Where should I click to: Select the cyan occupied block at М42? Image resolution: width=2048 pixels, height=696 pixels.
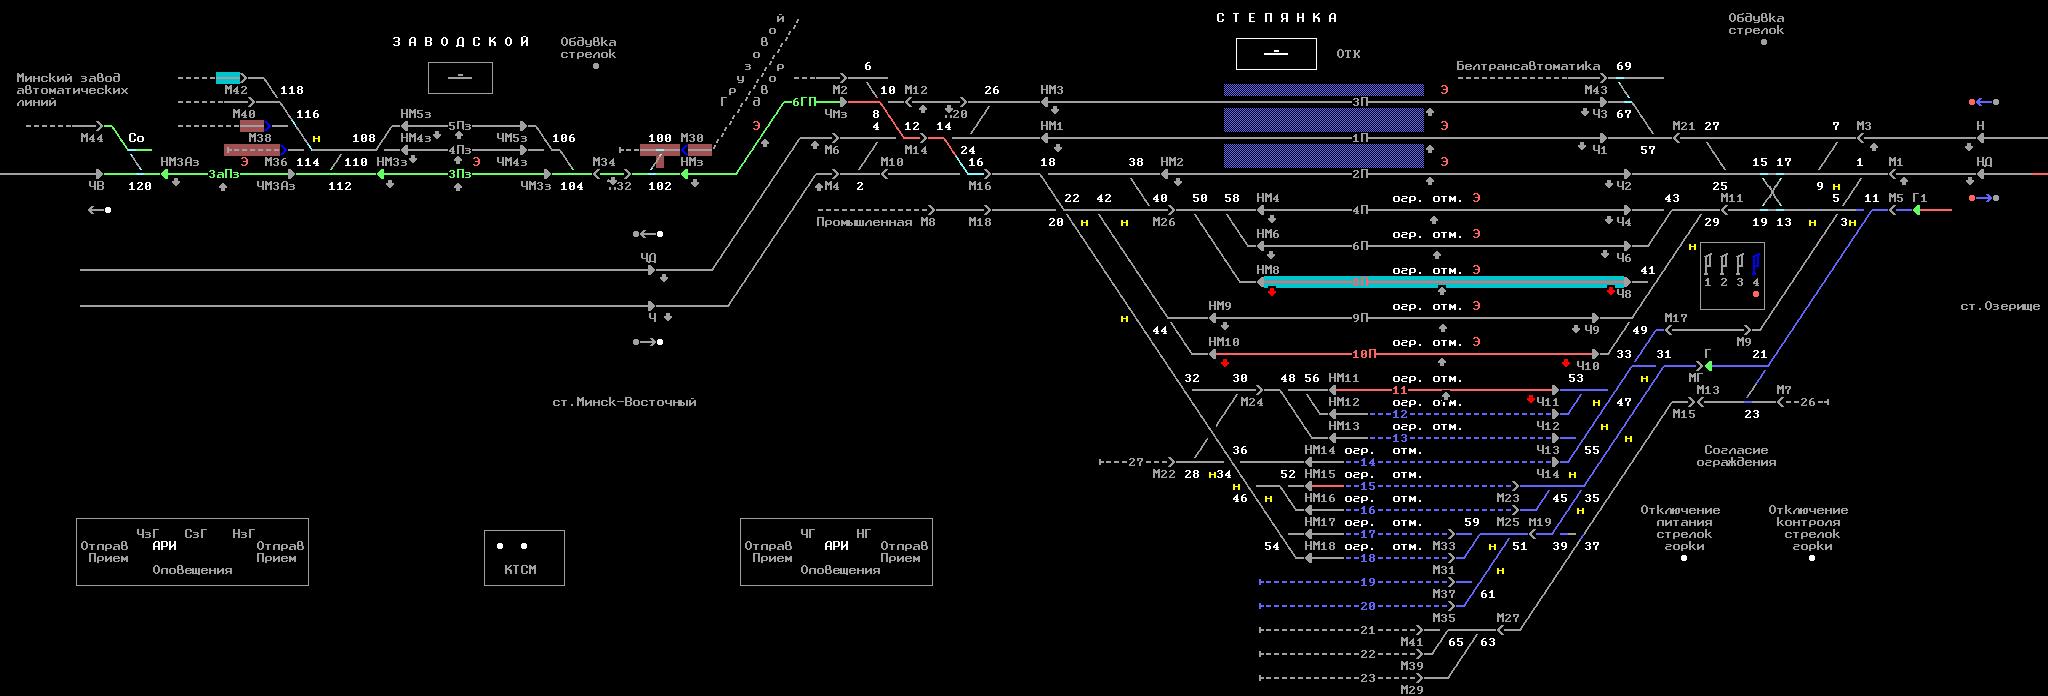click(x=229, y=78)
